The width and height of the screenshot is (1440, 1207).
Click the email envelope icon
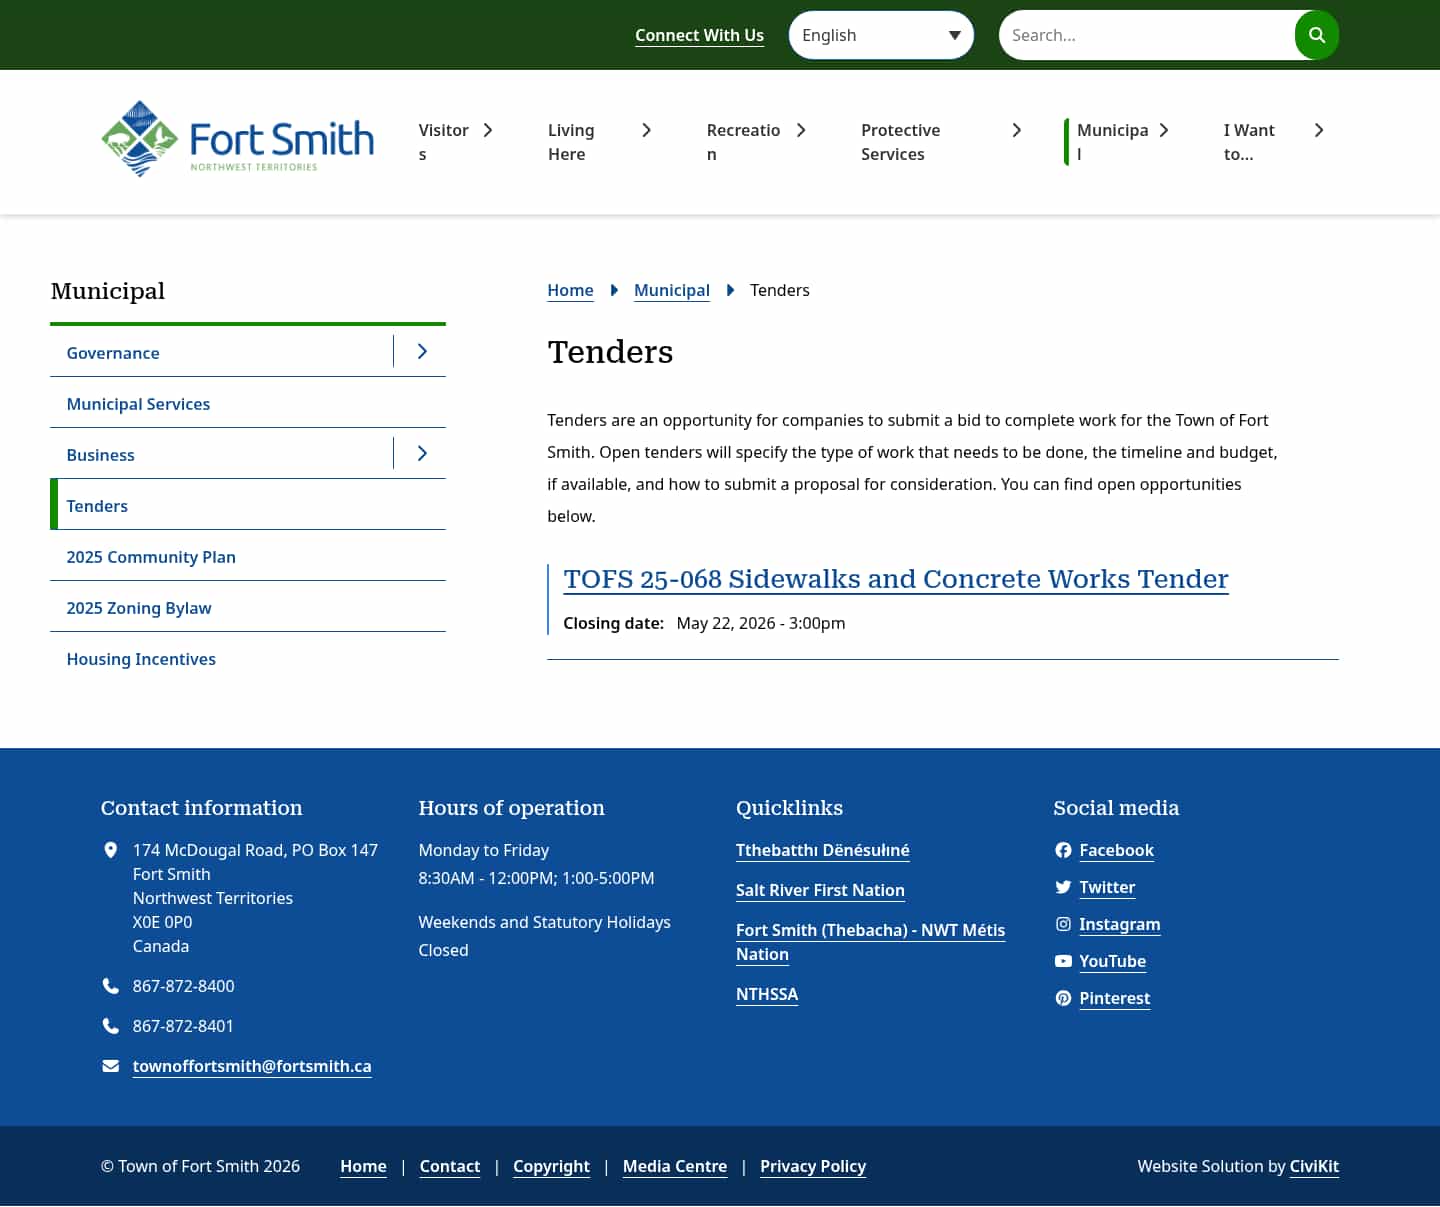pos(111,1066)
